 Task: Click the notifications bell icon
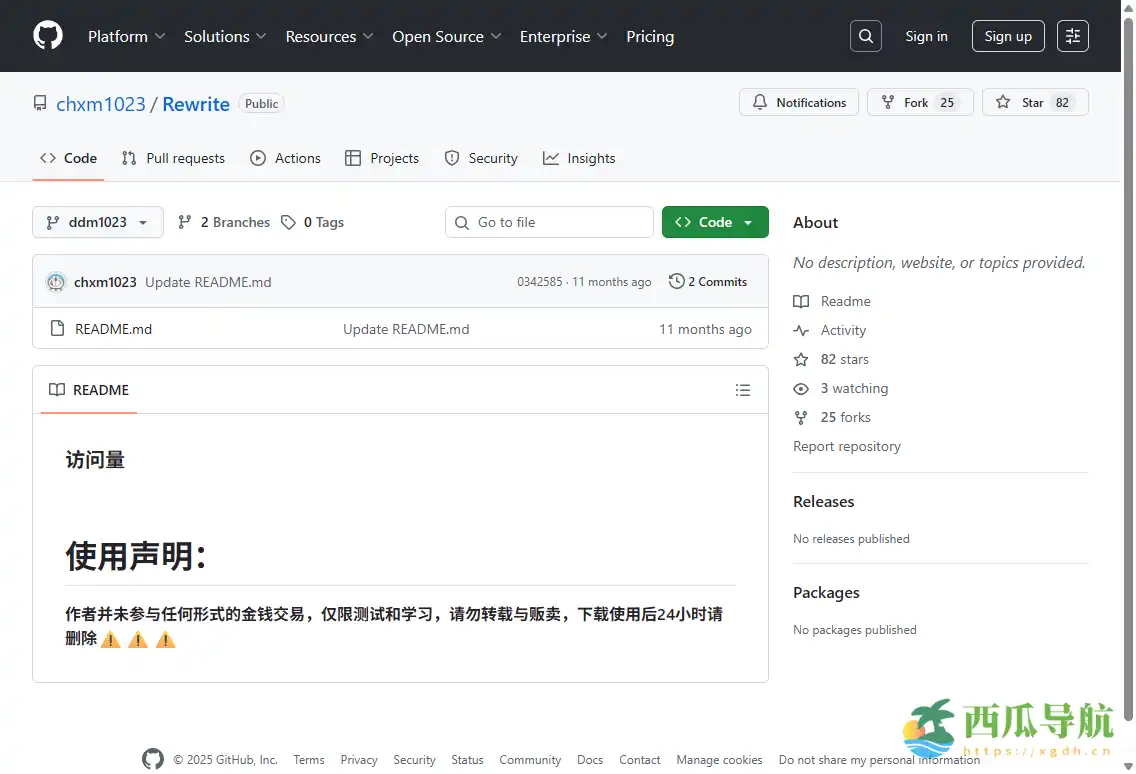click(762, 101)
